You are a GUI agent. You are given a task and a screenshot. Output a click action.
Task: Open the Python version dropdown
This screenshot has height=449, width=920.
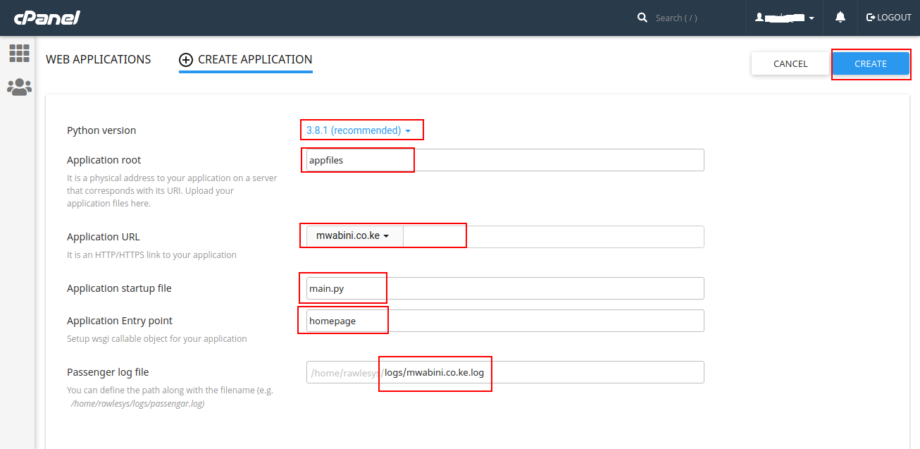click(x=358, y=130)
